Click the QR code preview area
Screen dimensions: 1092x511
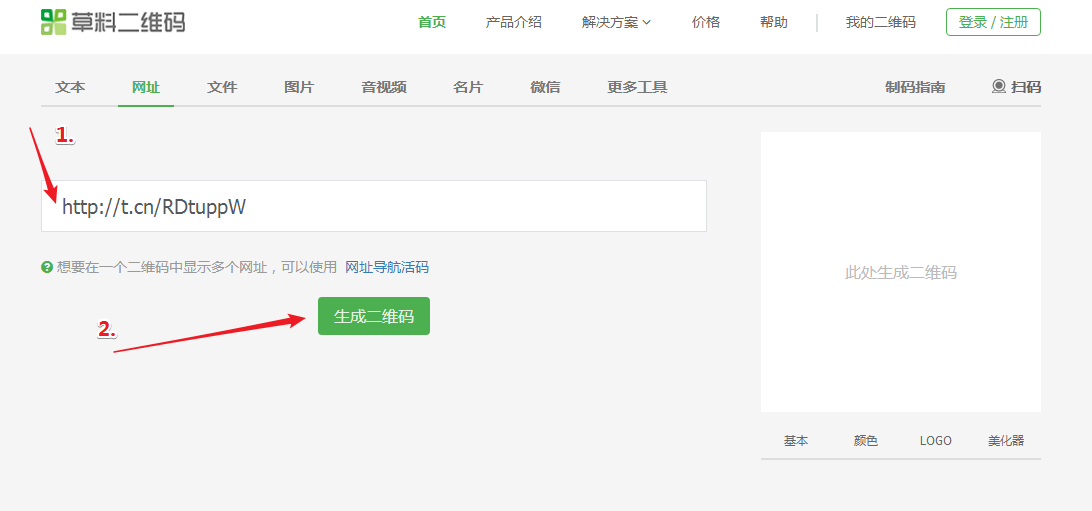point(900,272)
